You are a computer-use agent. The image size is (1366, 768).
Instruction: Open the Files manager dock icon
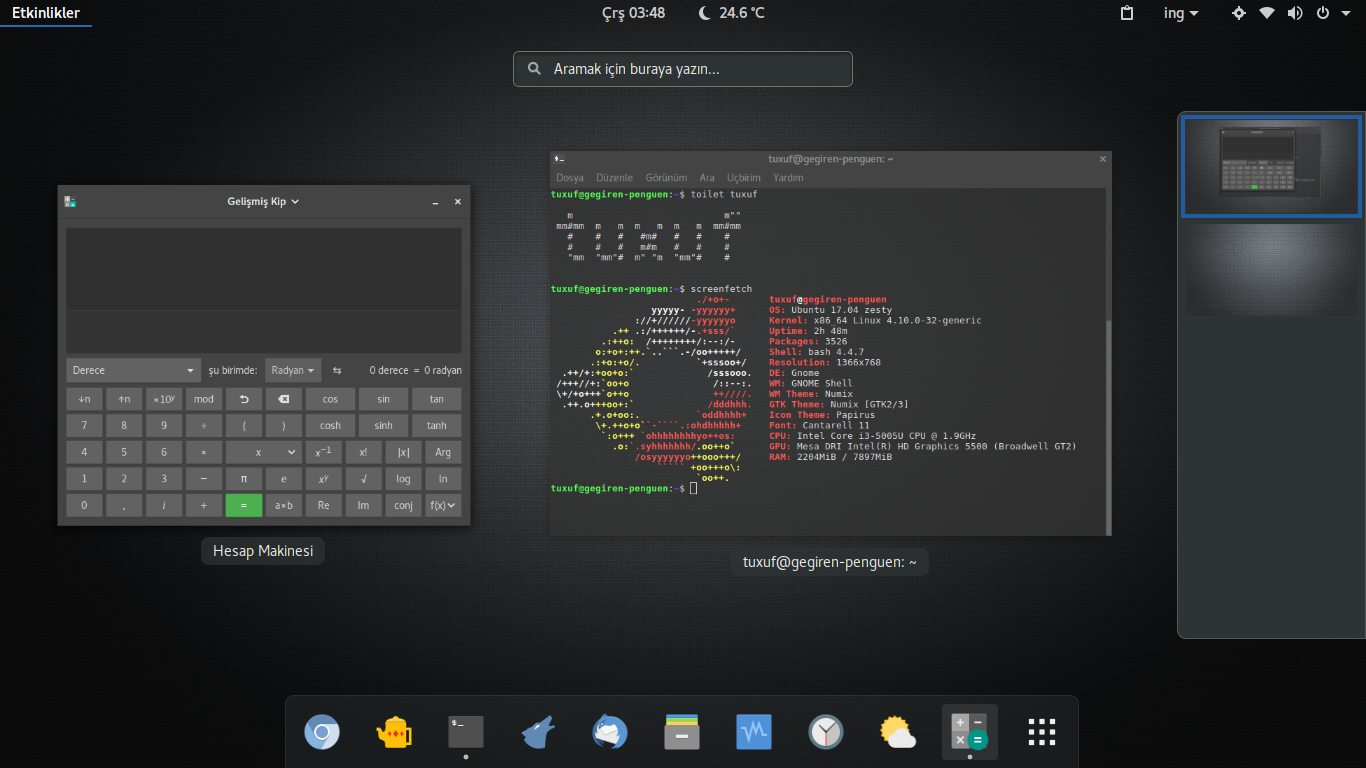click(x=682, y=733)
